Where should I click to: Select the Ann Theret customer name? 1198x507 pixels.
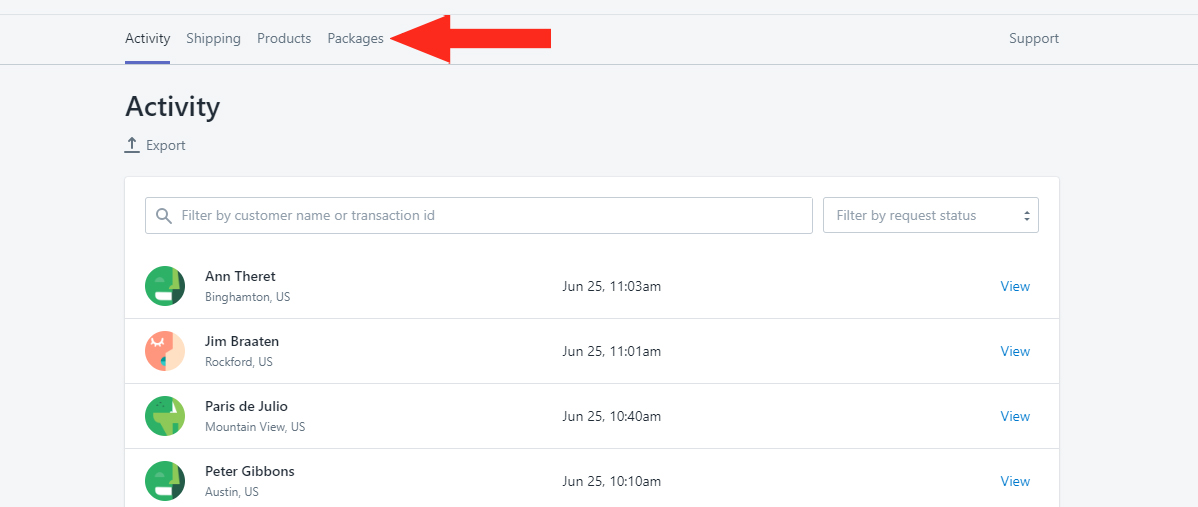coord(240,276)
